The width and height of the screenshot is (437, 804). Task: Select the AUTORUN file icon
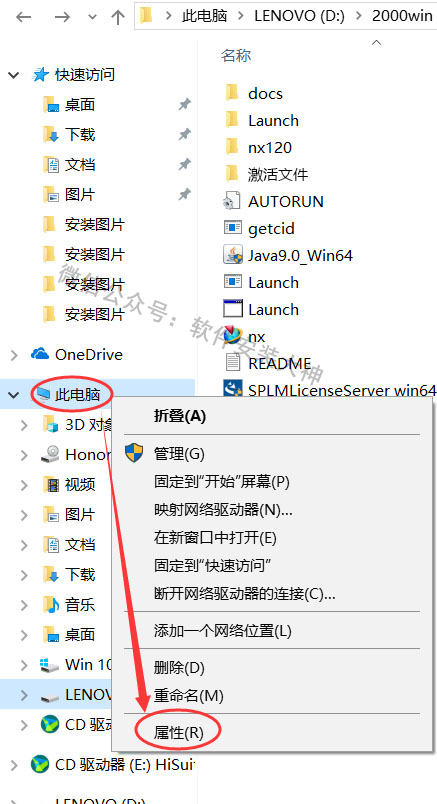(x=232, y=201)
